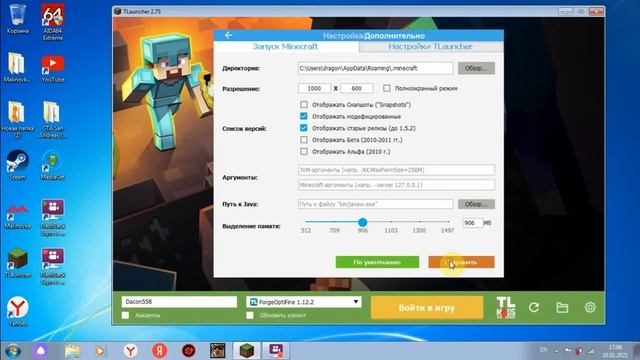Image resolution: width=640 pixels, height=360 pixels.
Task: Enable the Полноэкранный режим checkbox
Action: [x=387, y=88]
